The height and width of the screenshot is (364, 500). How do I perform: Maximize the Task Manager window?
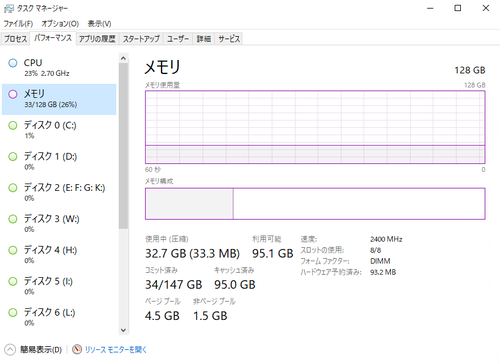pos(458,8)
